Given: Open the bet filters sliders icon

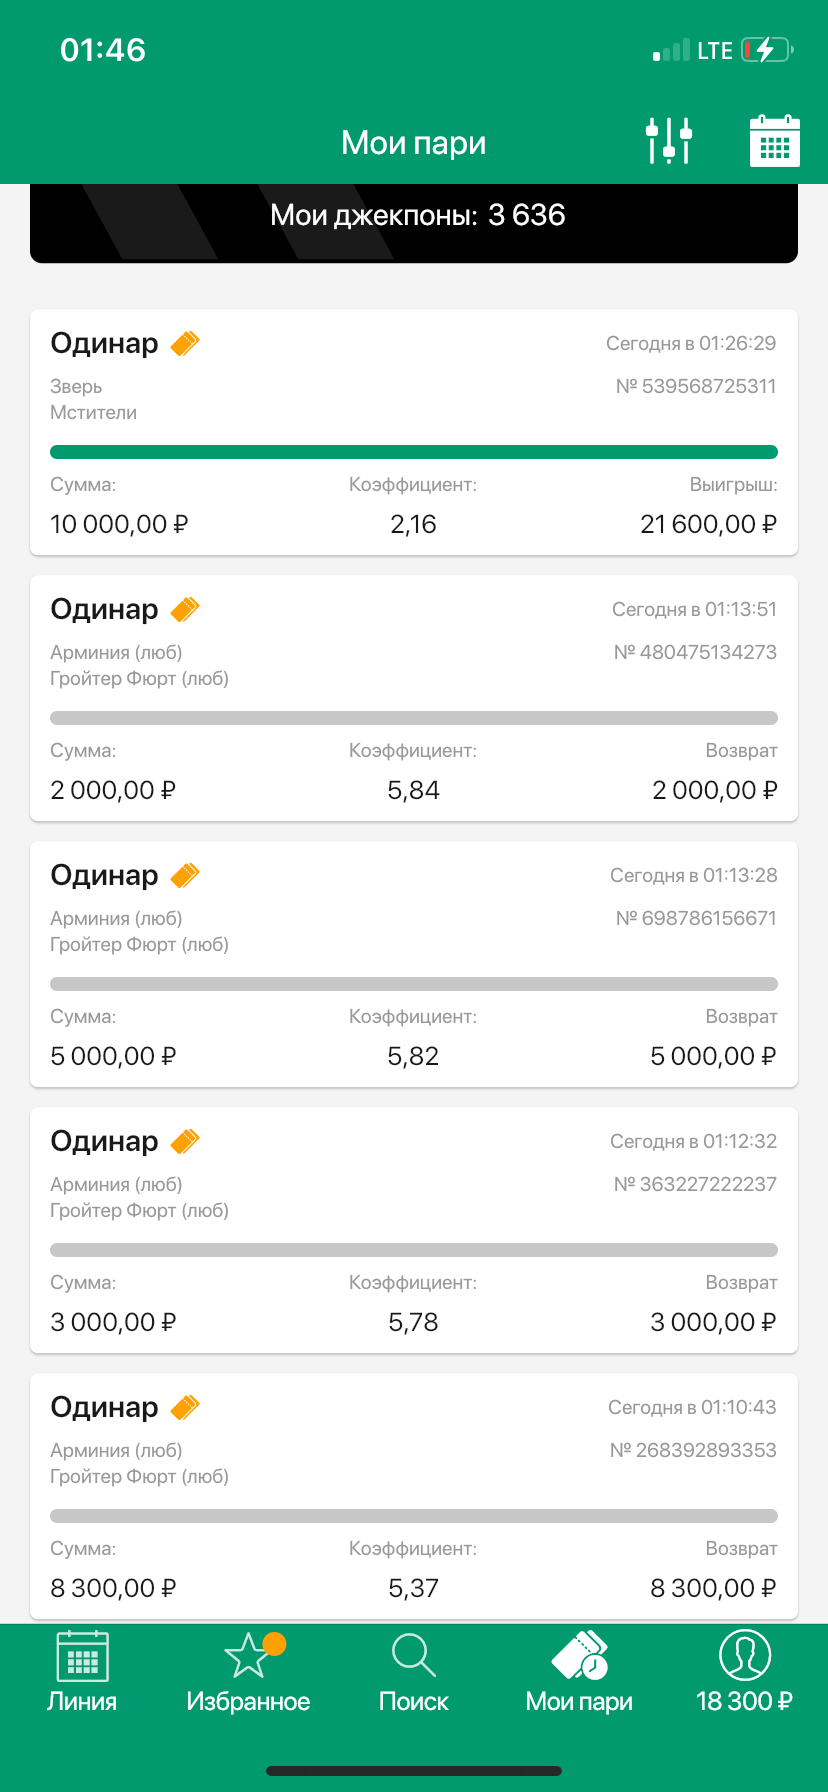Looking at the screenshot, I should [x=669, y=141].
